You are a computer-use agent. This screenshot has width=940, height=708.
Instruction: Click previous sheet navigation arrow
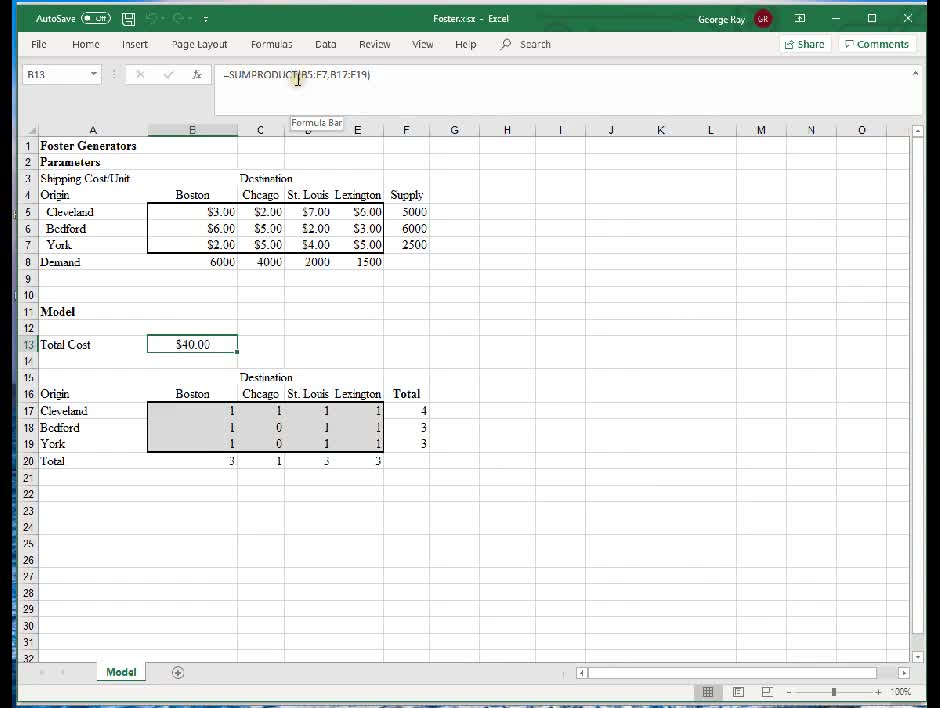41,673
